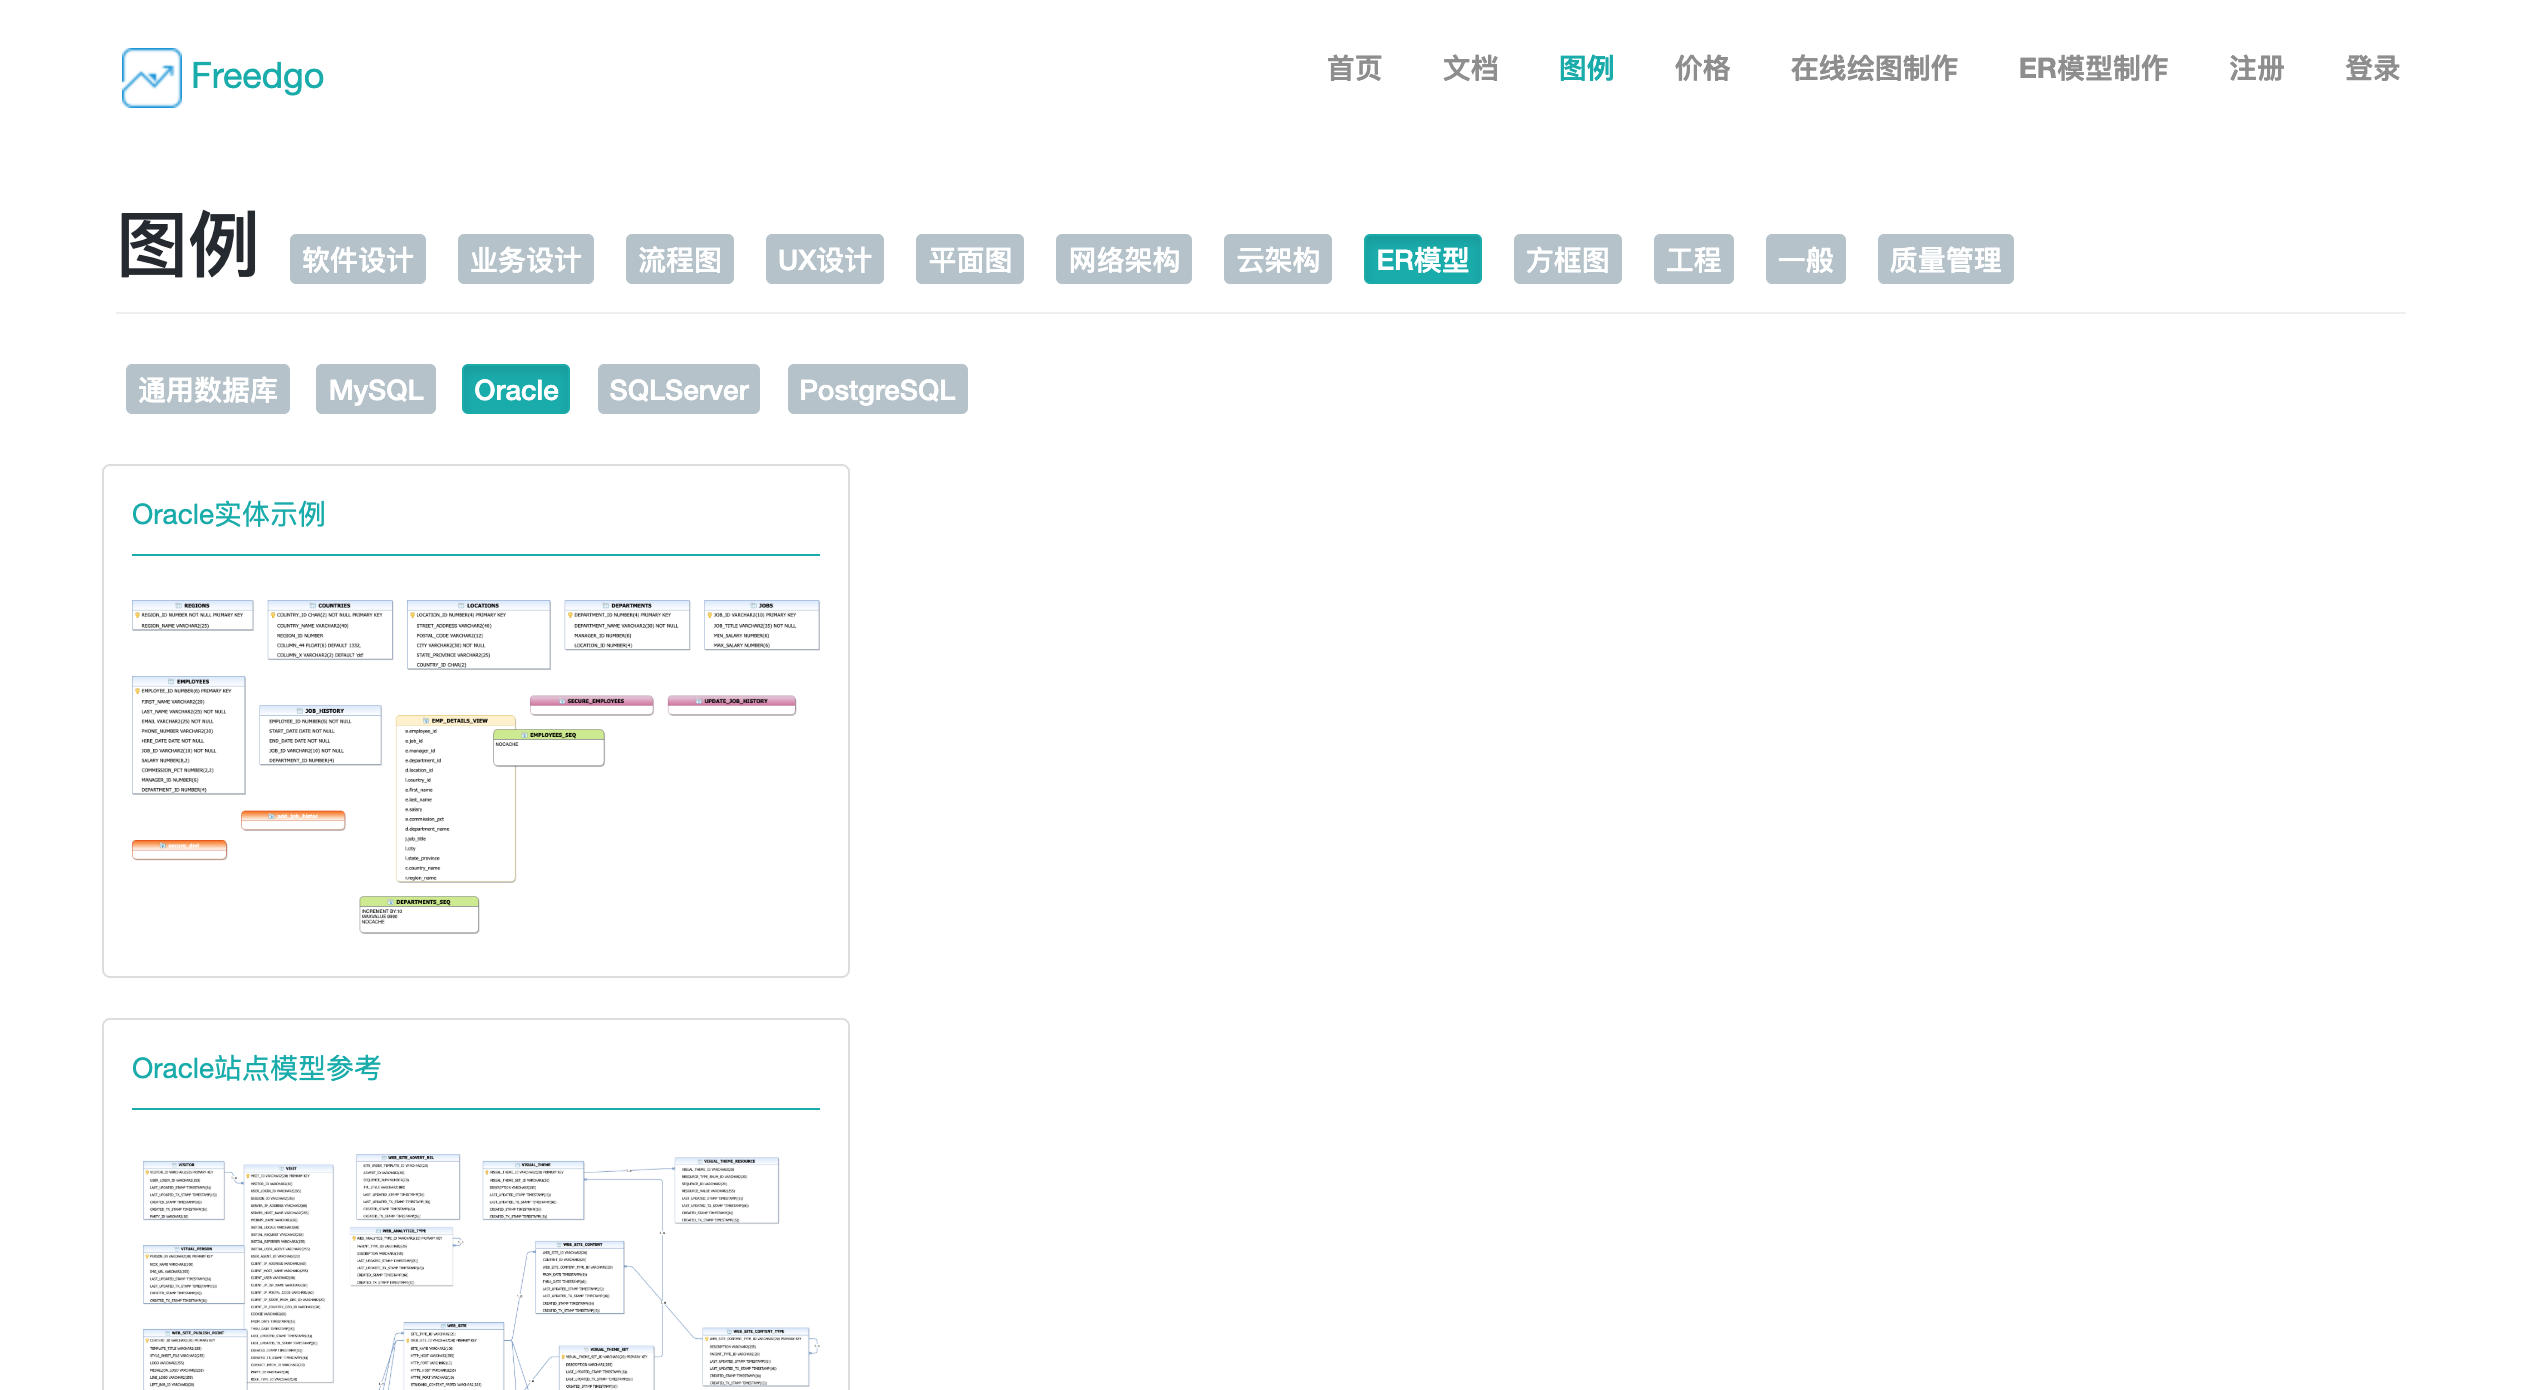
Task: Select the 网络架构 category tag
Action: 1124,260
